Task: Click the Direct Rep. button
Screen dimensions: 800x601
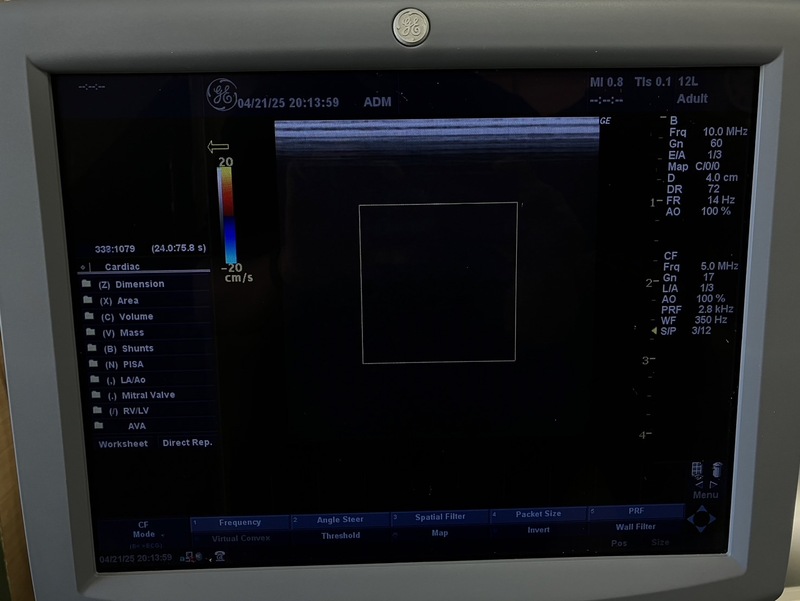Action: (187, 443)
